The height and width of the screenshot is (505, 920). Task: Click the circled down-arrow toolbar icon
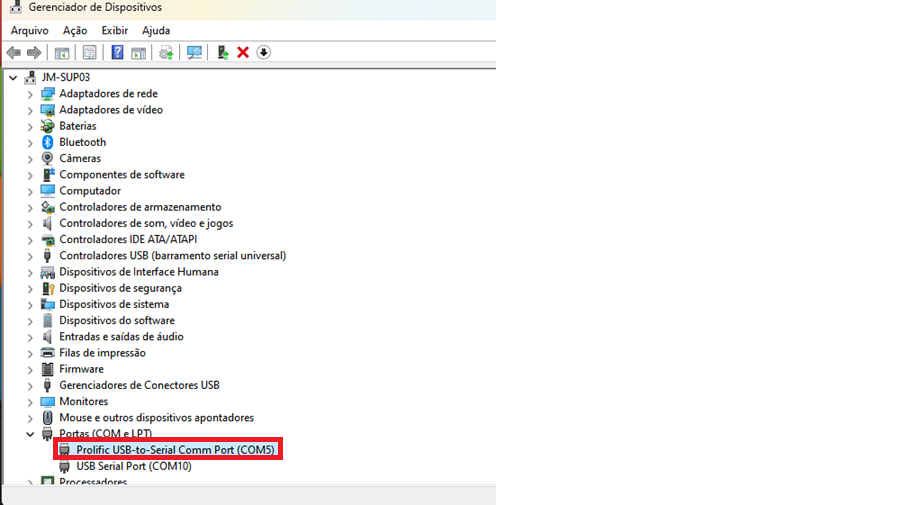pyautogui.click(x=263, y=53)
